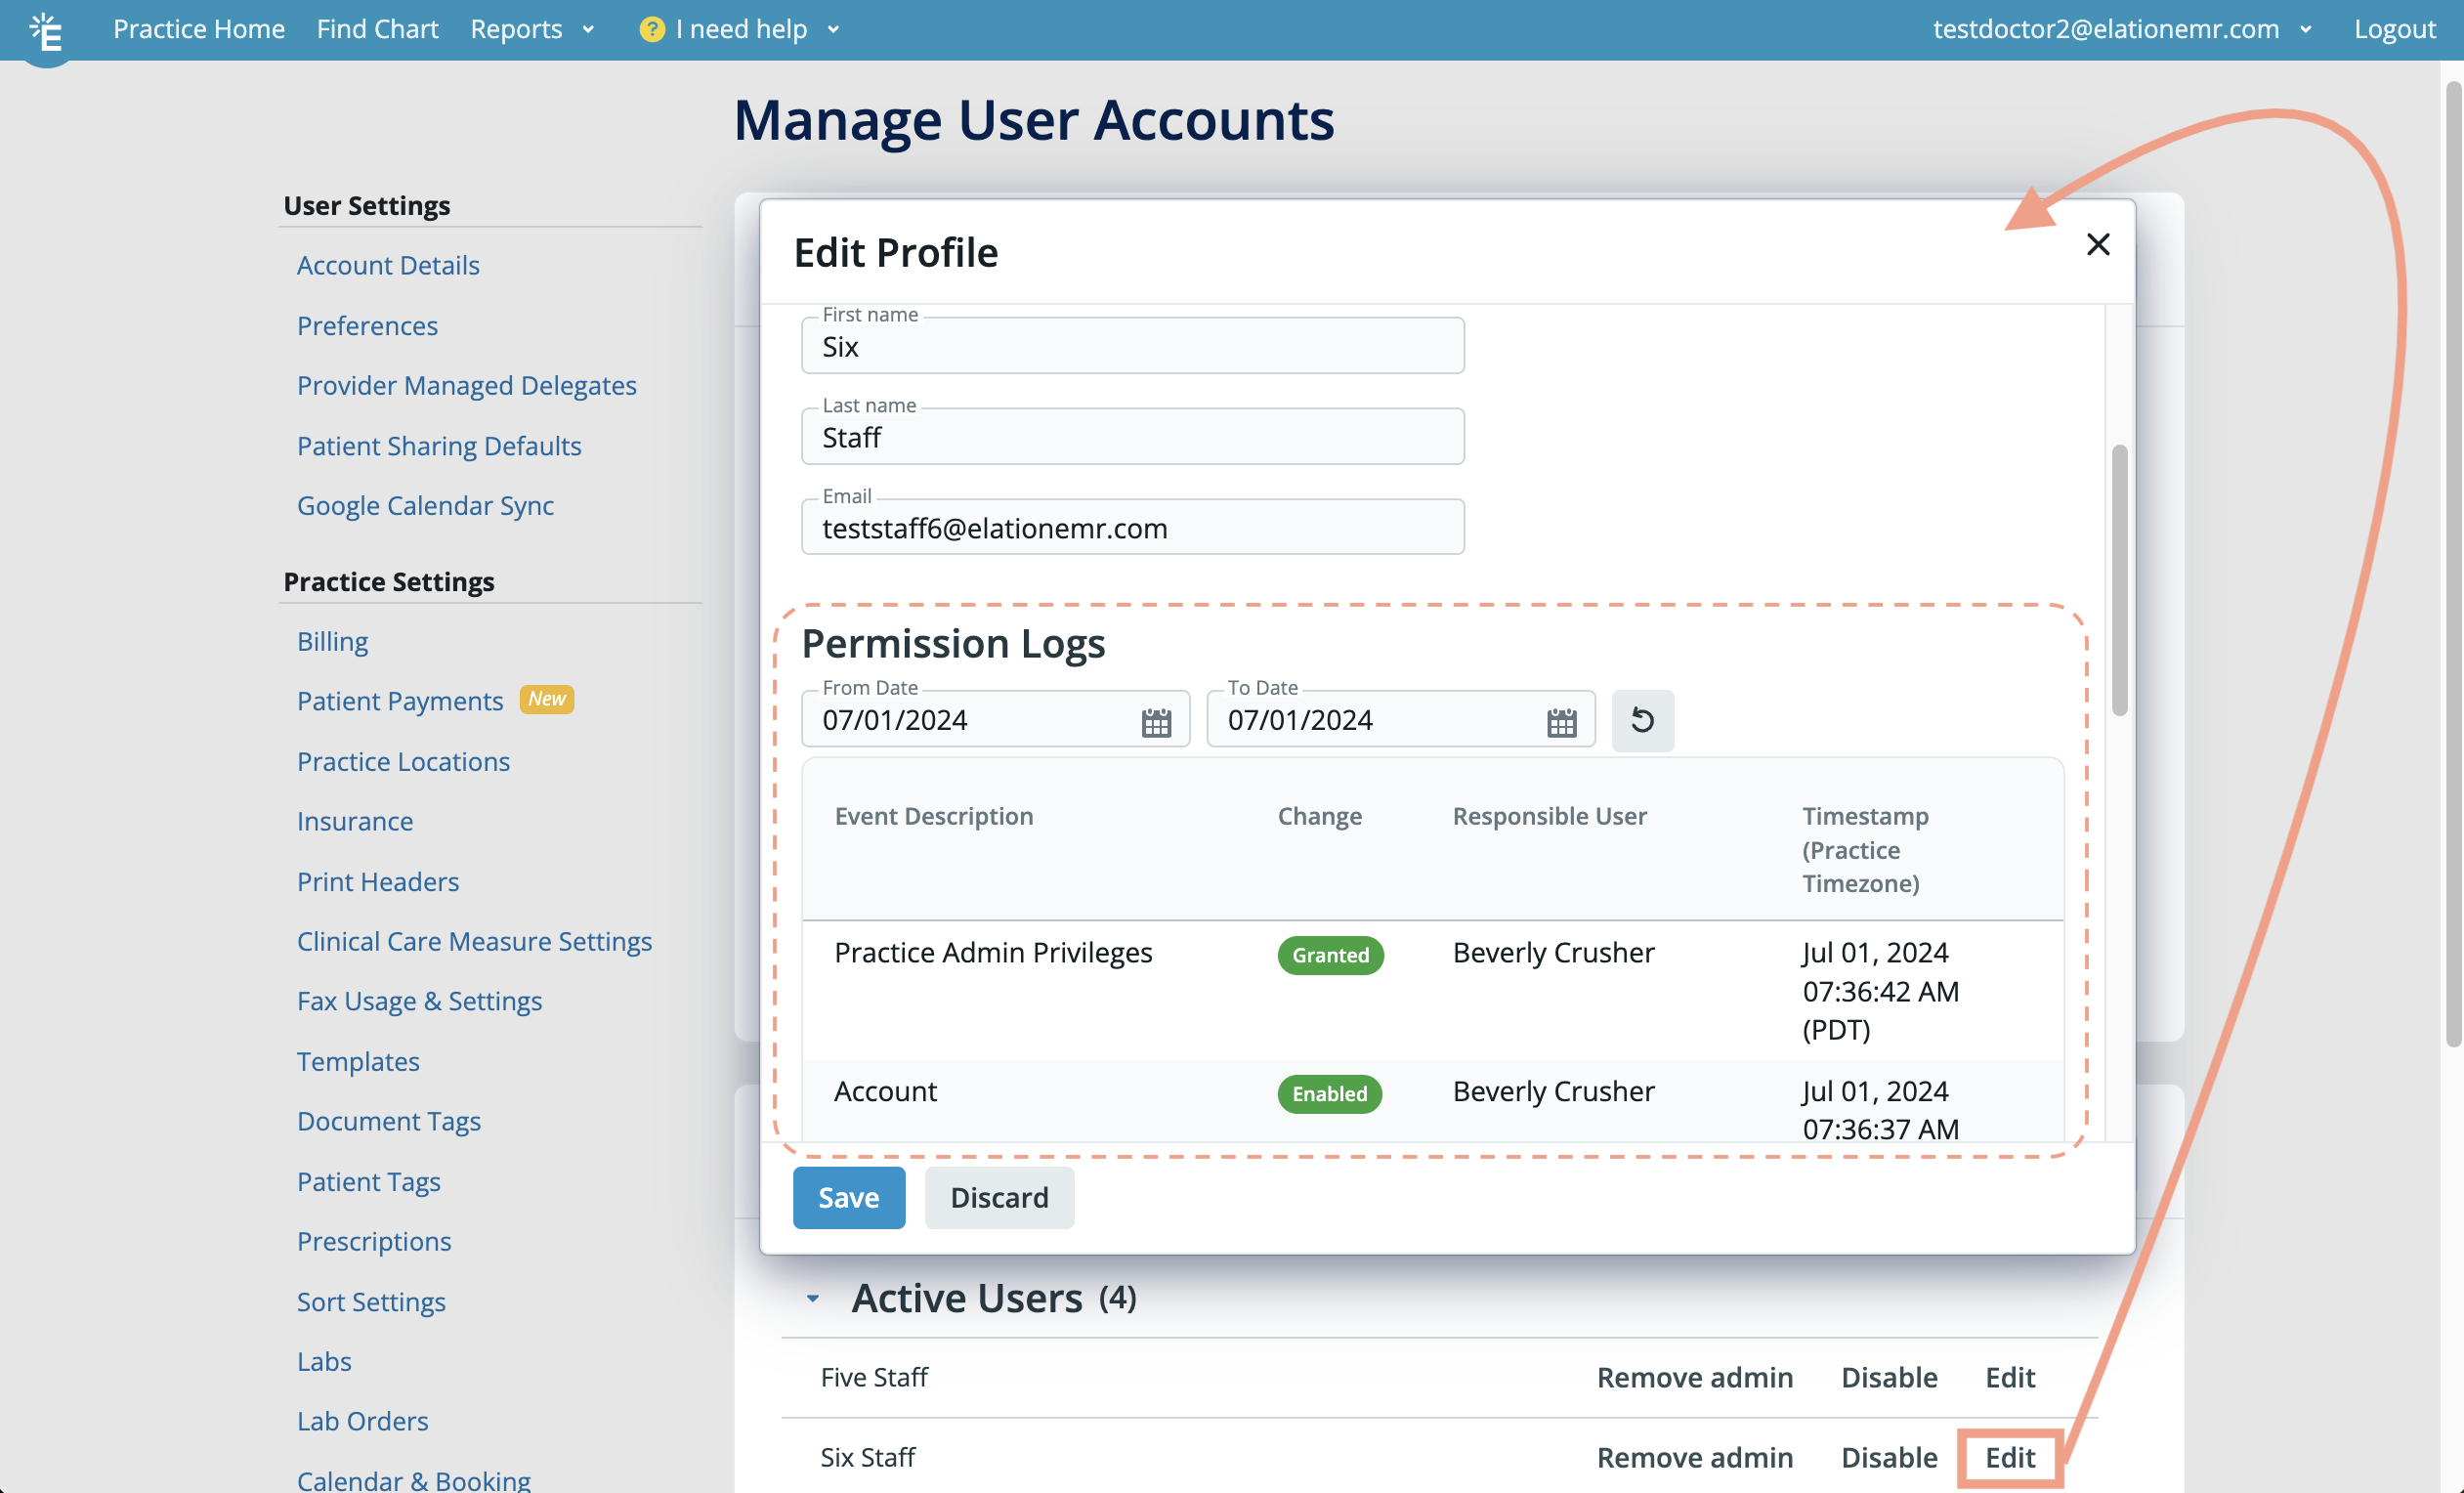
Task: Click the calendar icon for To Date
Action: click(1559, 718)
